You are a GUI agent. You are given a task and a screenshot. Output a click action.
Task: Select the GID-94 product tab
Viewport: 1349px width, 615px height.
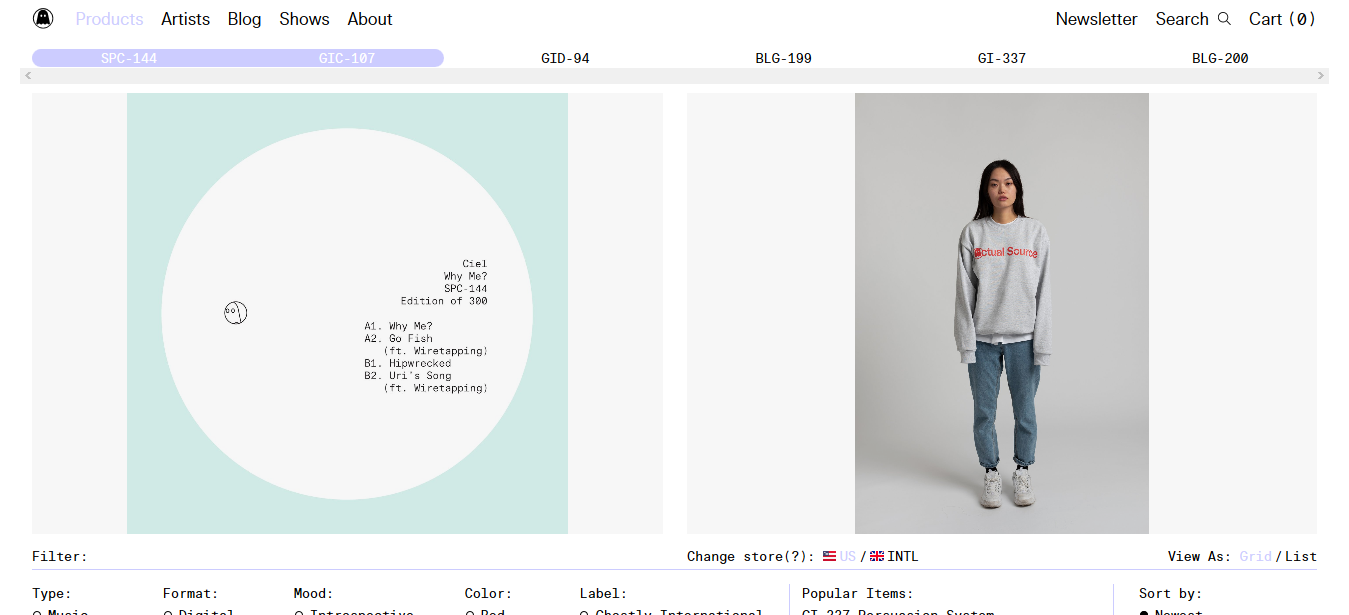point(565,58)
